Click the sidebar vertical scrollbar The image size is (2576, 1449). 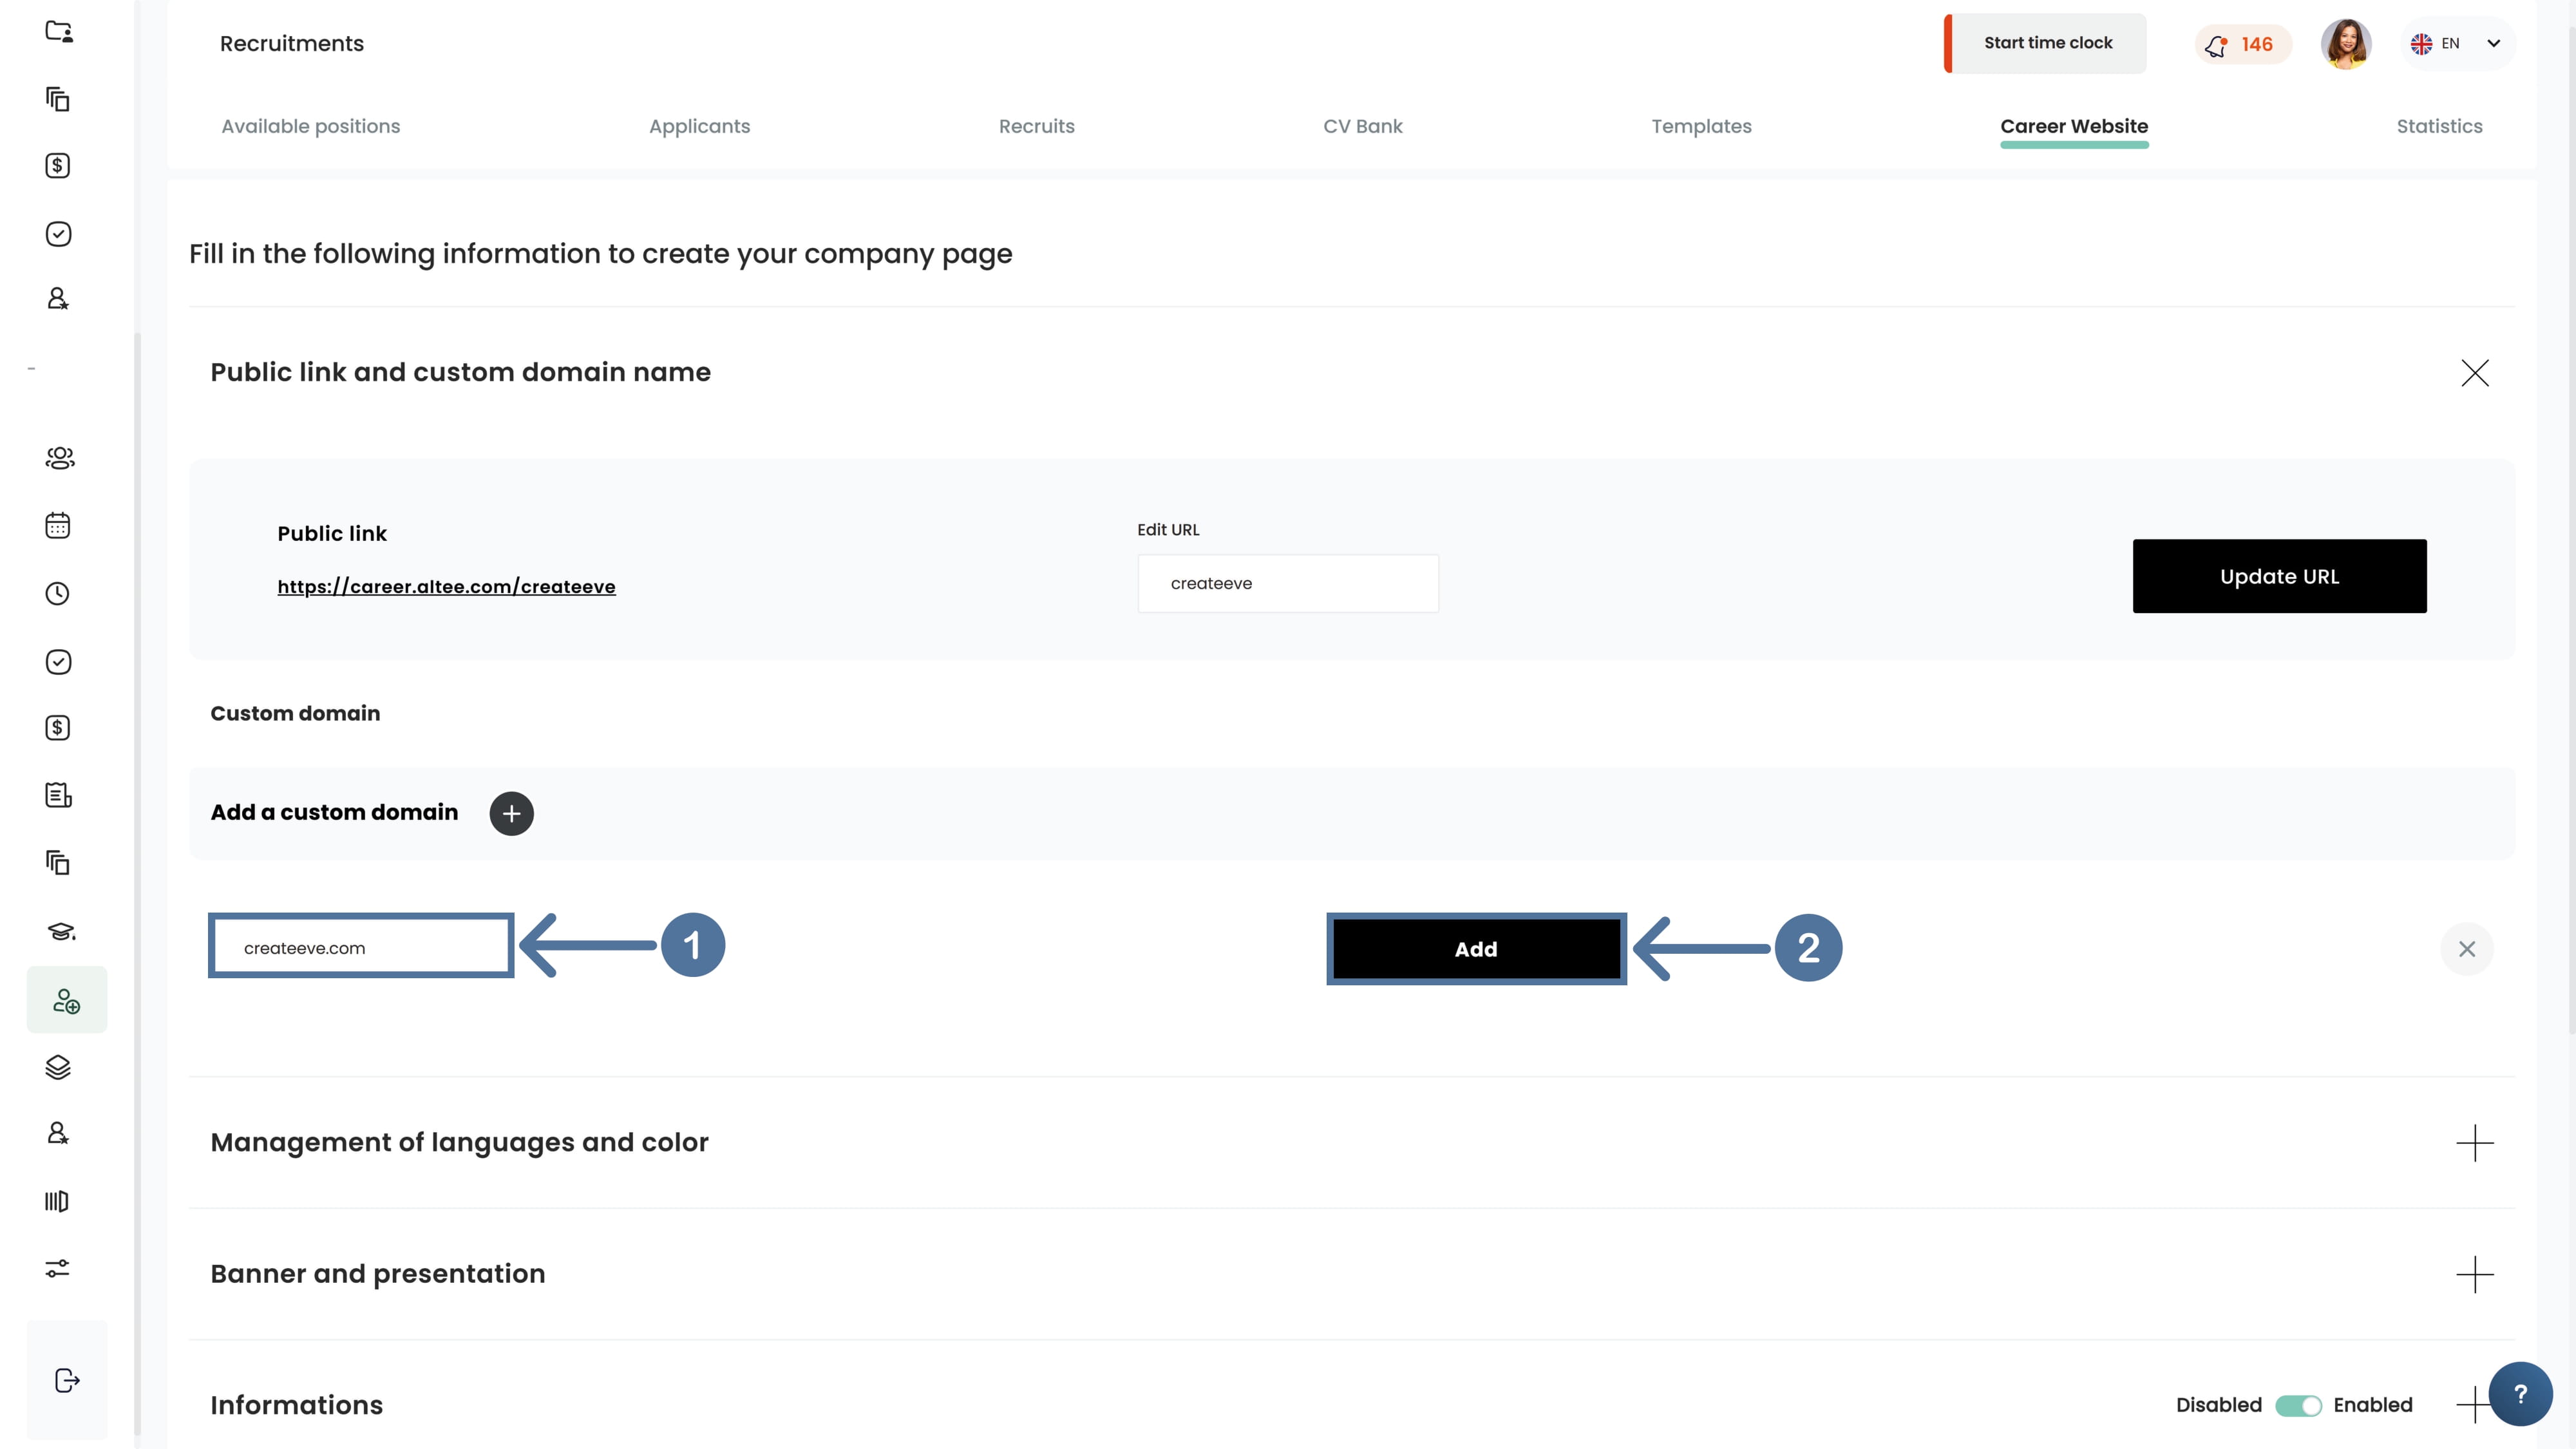point(137,885)
